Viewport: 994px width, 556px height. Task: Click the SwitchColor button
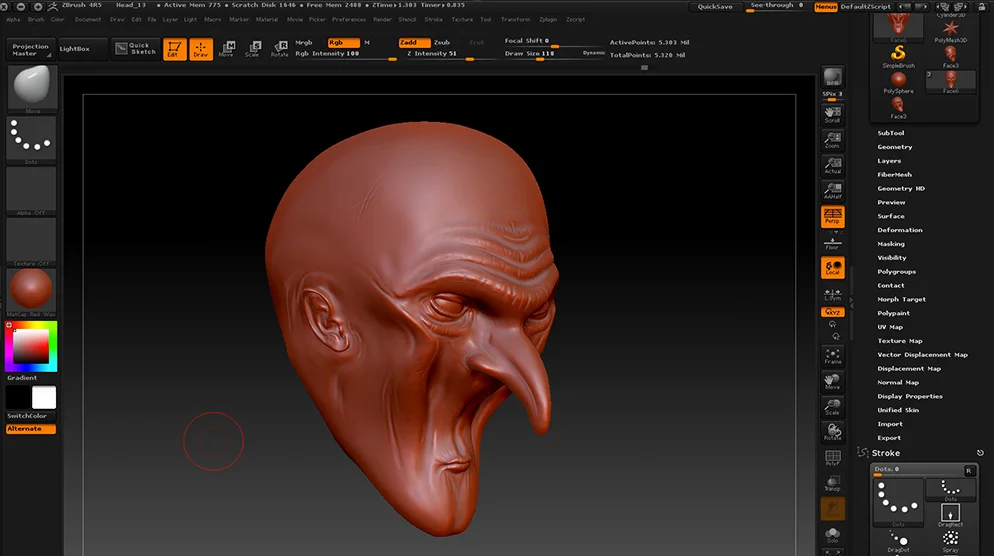click(x=31, y=416)
